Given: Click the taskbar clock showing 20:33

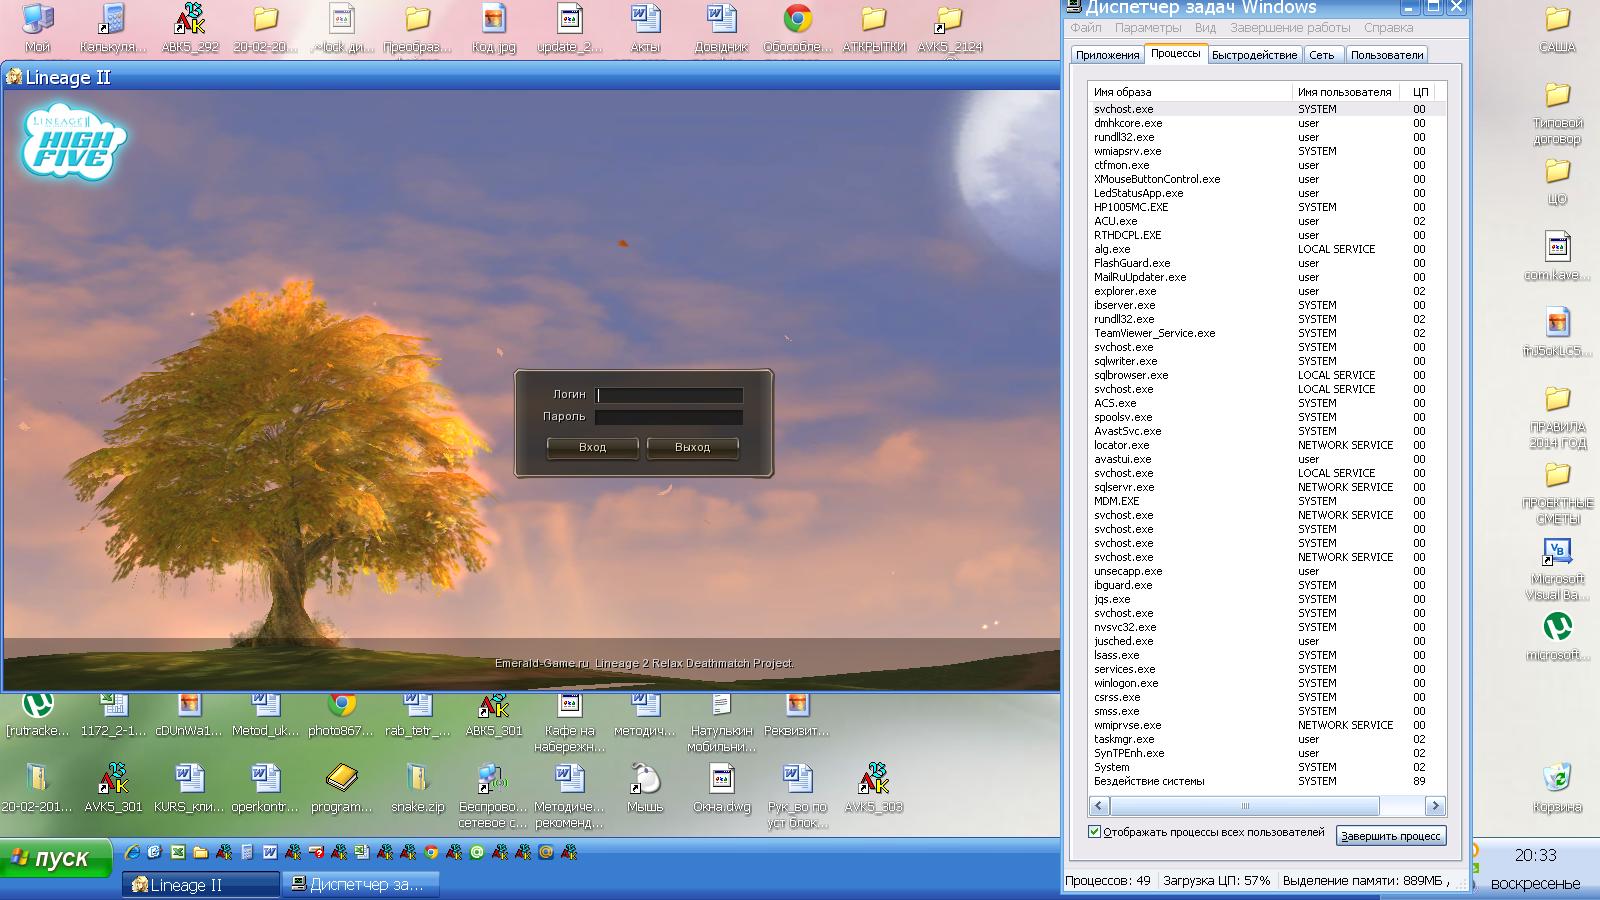Looking at the screenshot, I should tap(1535, 856).
